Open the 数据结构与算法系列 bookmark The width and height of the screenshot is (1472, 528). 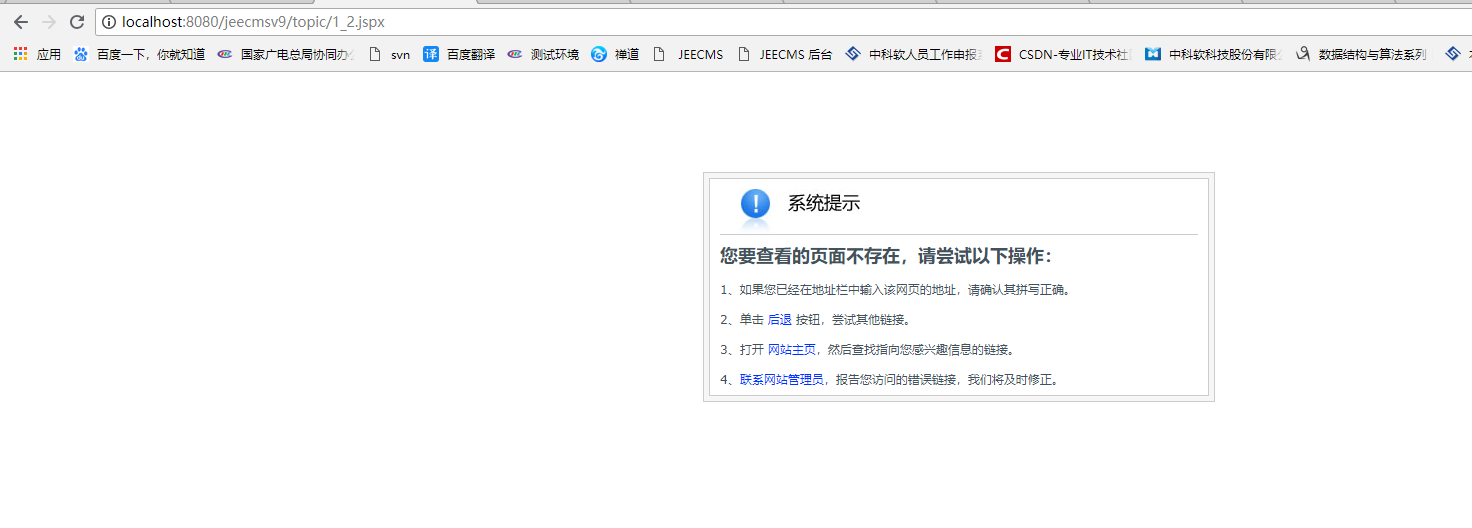point(1361,54)
